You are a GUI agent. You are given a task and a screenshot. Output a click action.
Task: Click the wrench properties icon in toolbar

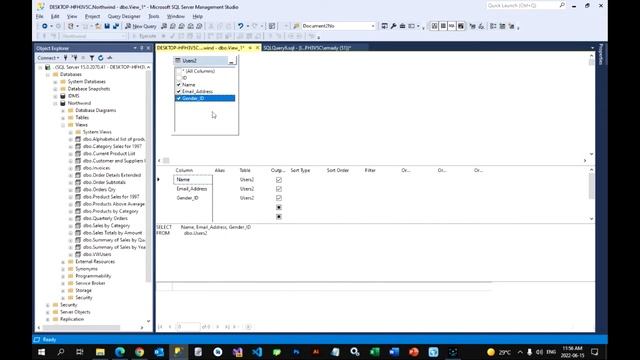(393, 26)
